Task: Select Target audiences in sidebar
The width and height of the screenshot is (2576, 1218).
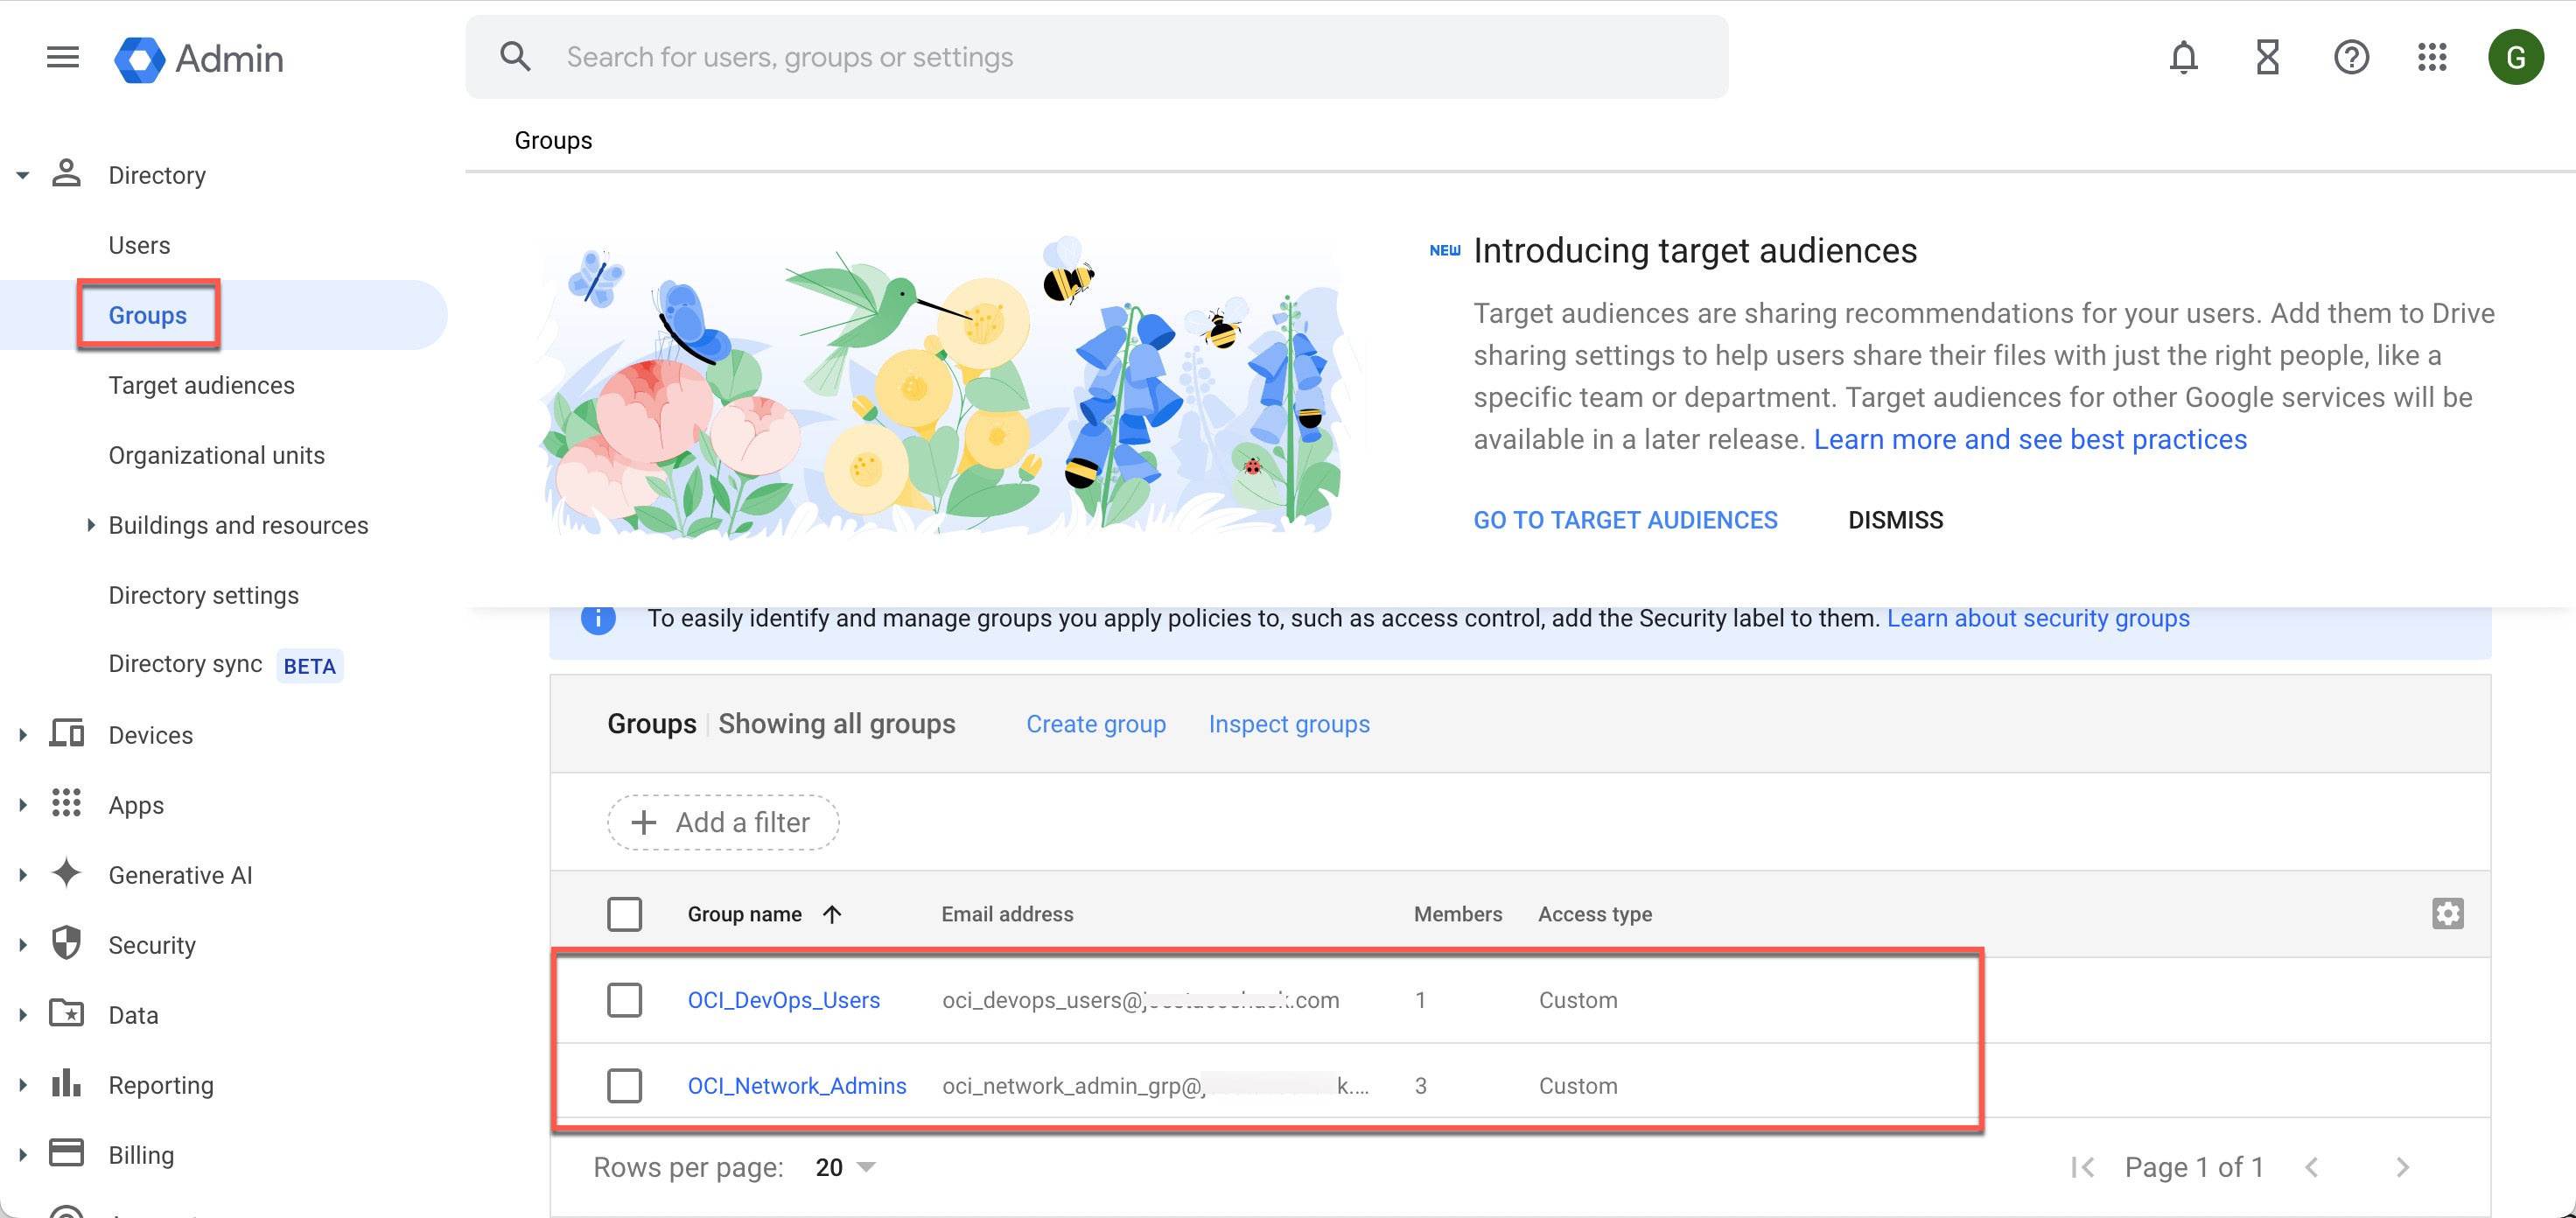Action: click(x=201, y=385)
